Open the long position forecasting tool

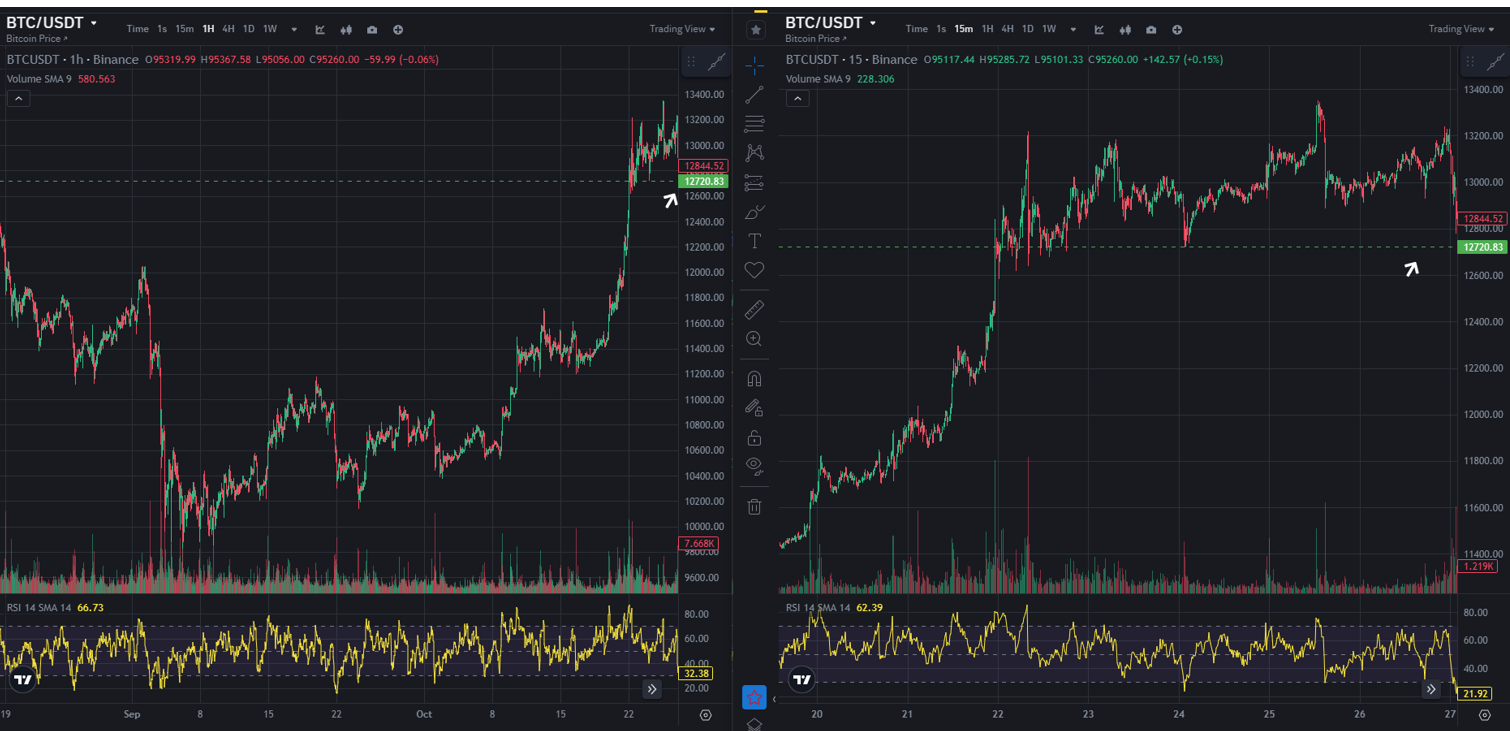tap(754, 183)
